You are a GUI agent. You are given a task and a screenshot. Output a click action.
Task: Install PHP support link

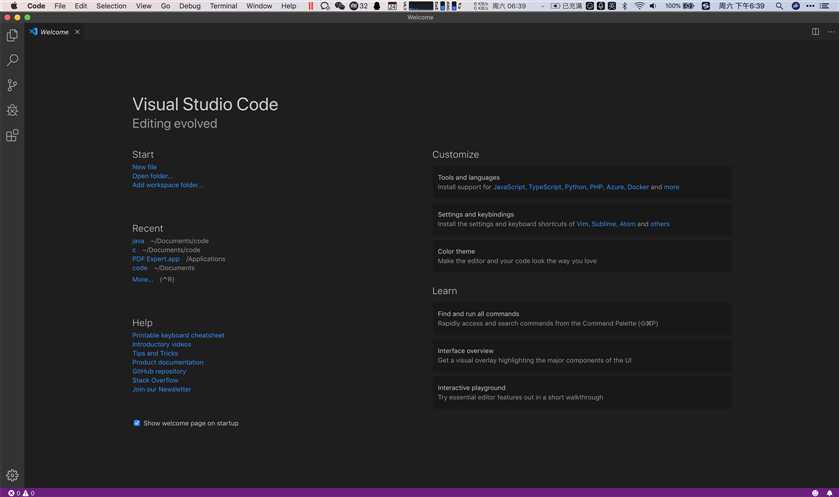[x=596, y=187]
